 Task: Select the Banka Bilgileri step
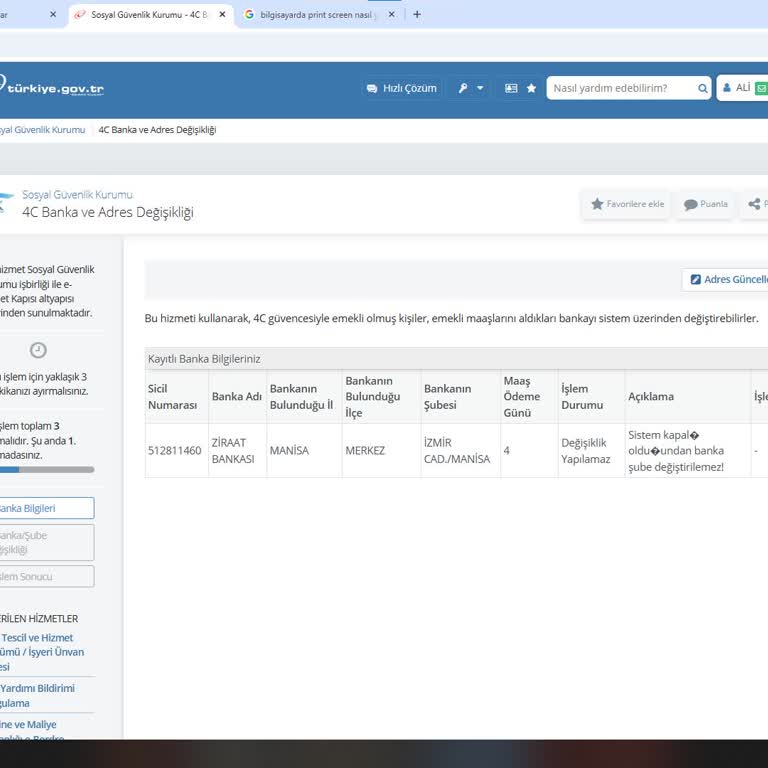pos(46,508)
